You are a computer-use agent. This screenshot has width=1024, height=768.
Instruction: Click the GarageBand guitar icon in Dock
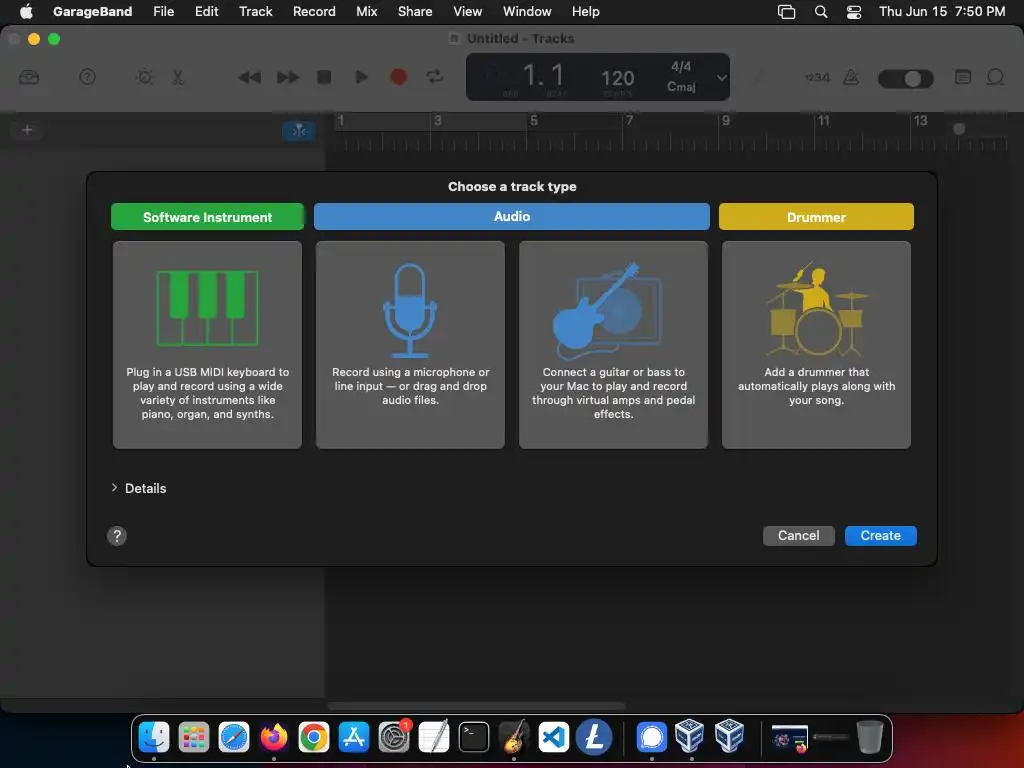pyautogui.click(x=514, y=737)
